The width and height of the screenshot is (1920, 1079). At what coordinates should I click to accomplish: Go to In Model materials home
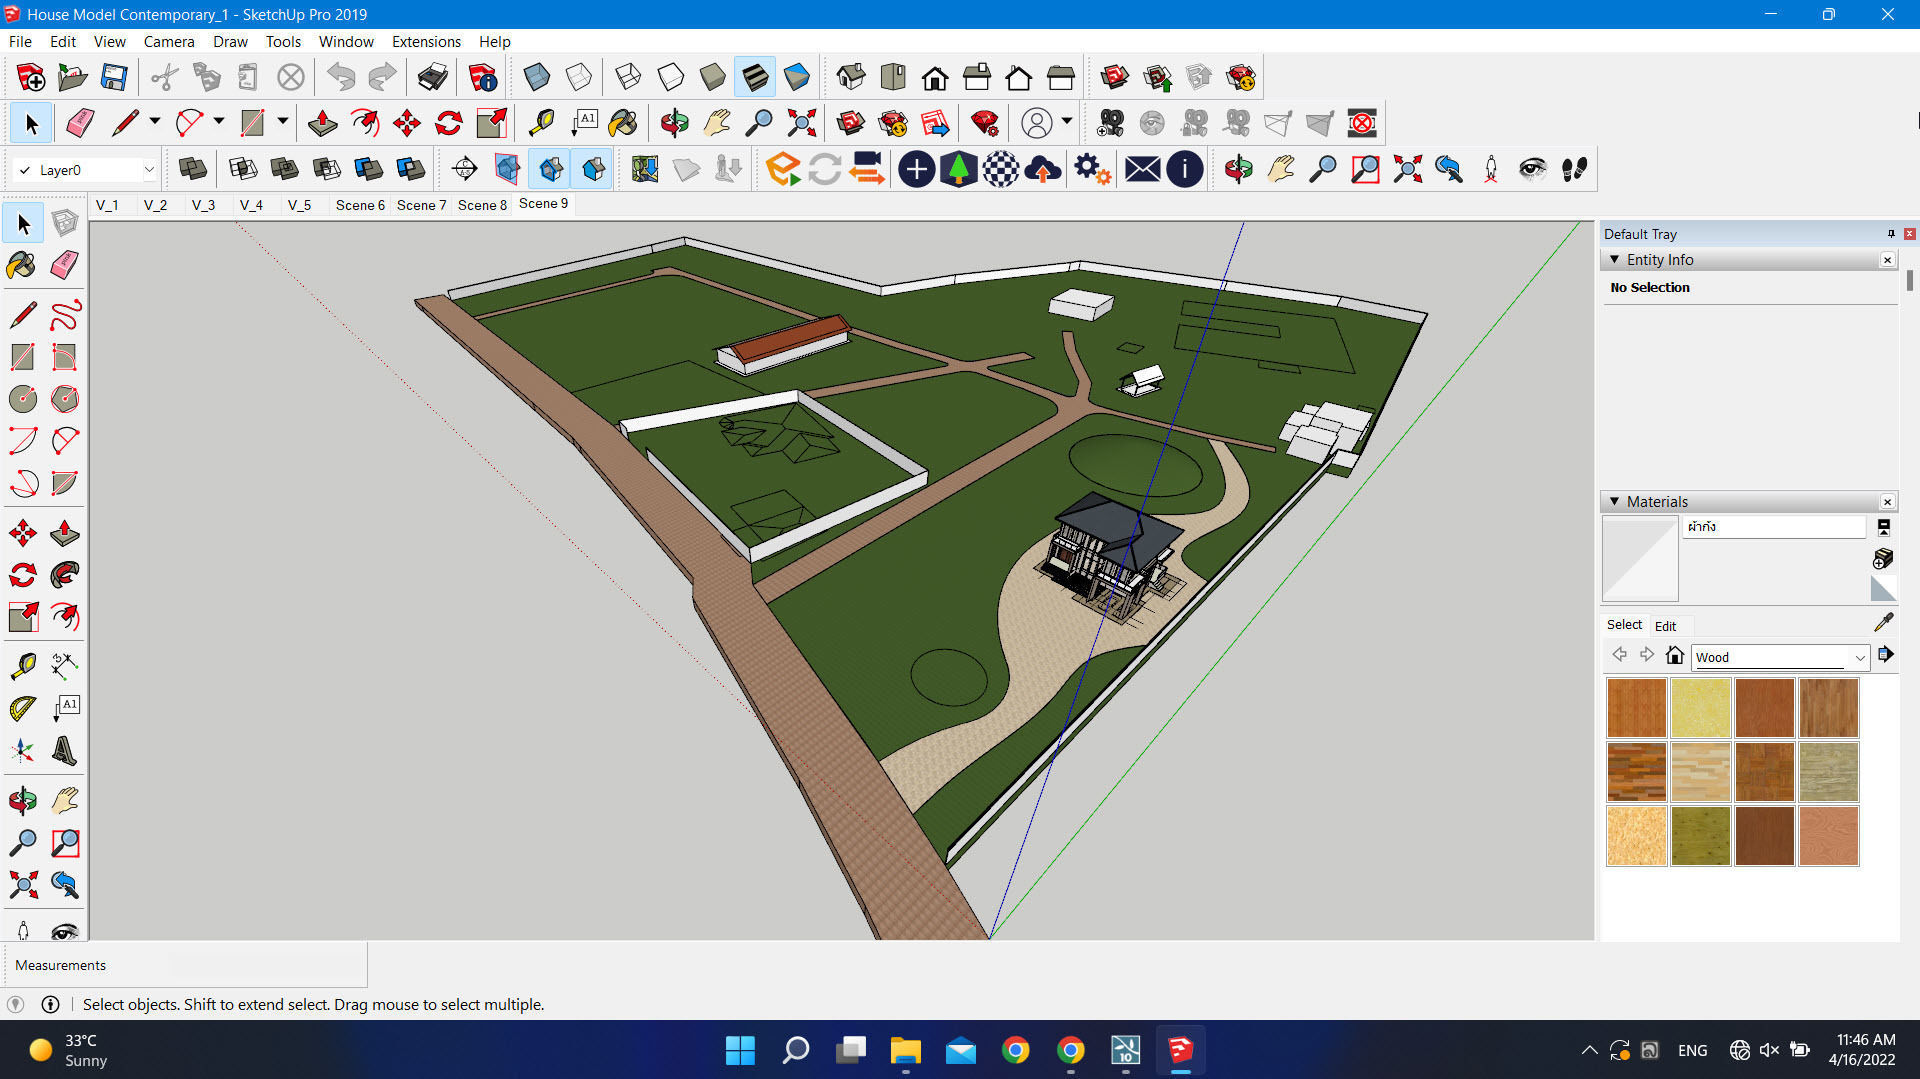(1675, 656)
